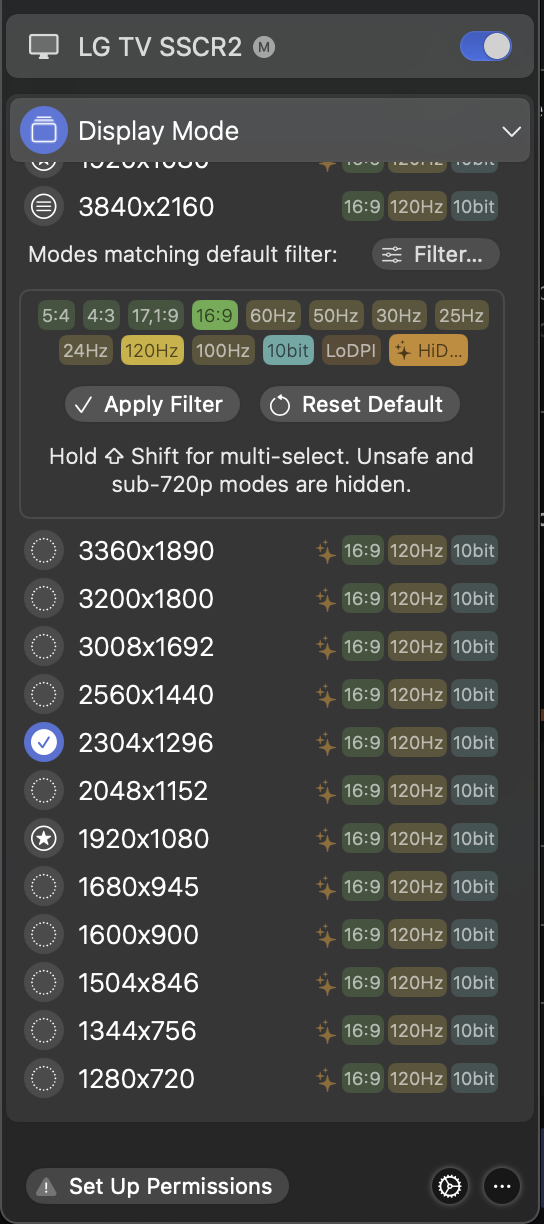Toggle the 16:9 aspect ratio filter tag

216,316
